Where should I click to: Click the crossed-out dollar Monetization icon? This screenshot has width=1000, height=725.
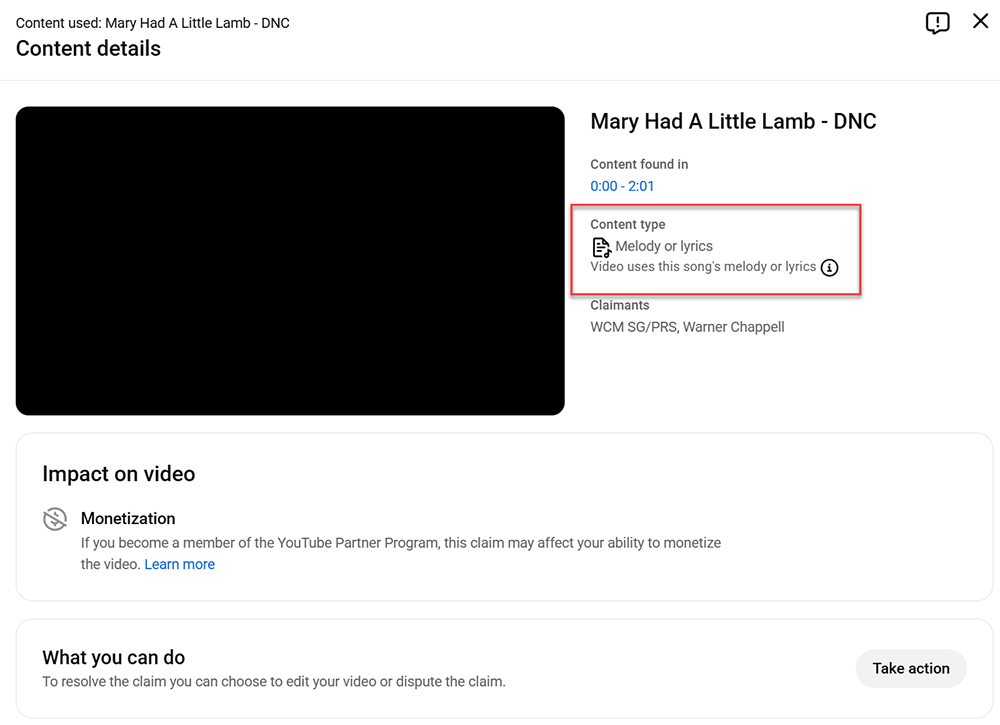[x=55, y=519]
